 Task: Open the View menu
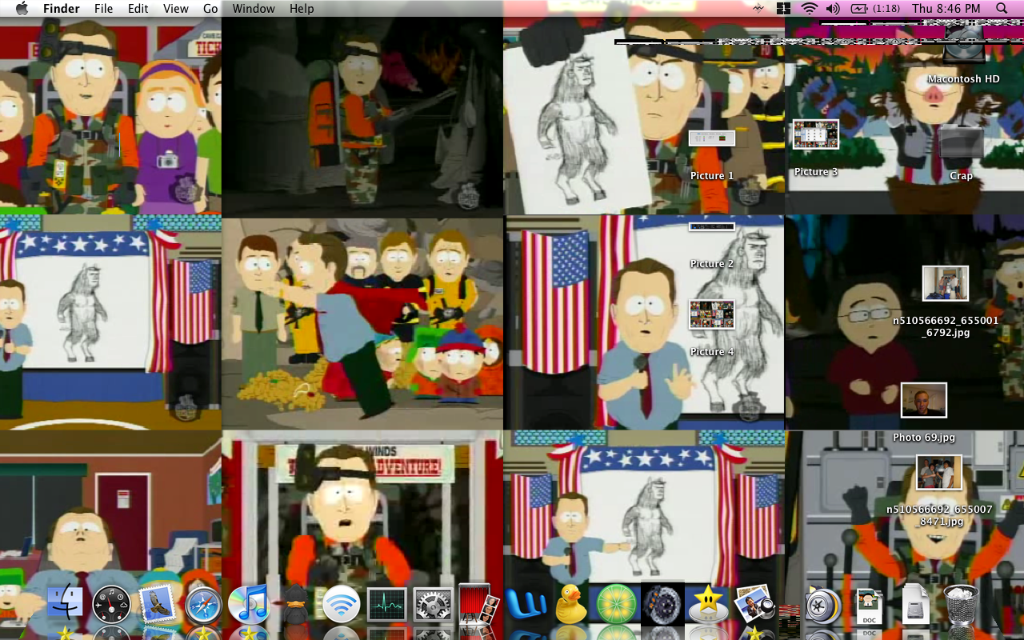click(x=176, y=8)
